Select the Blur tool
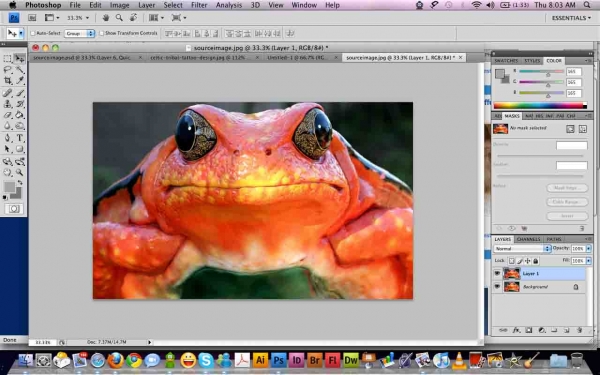Image resolution: width=600 pixels, height=375 pixels. (7, 126)
